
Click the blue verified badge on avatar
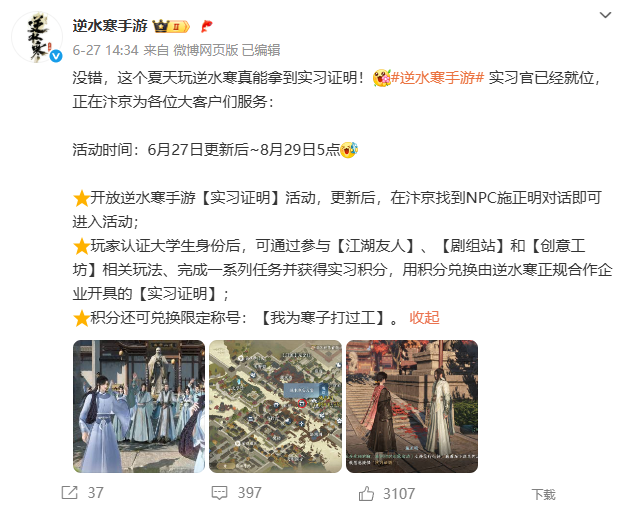tap(56, 56)
